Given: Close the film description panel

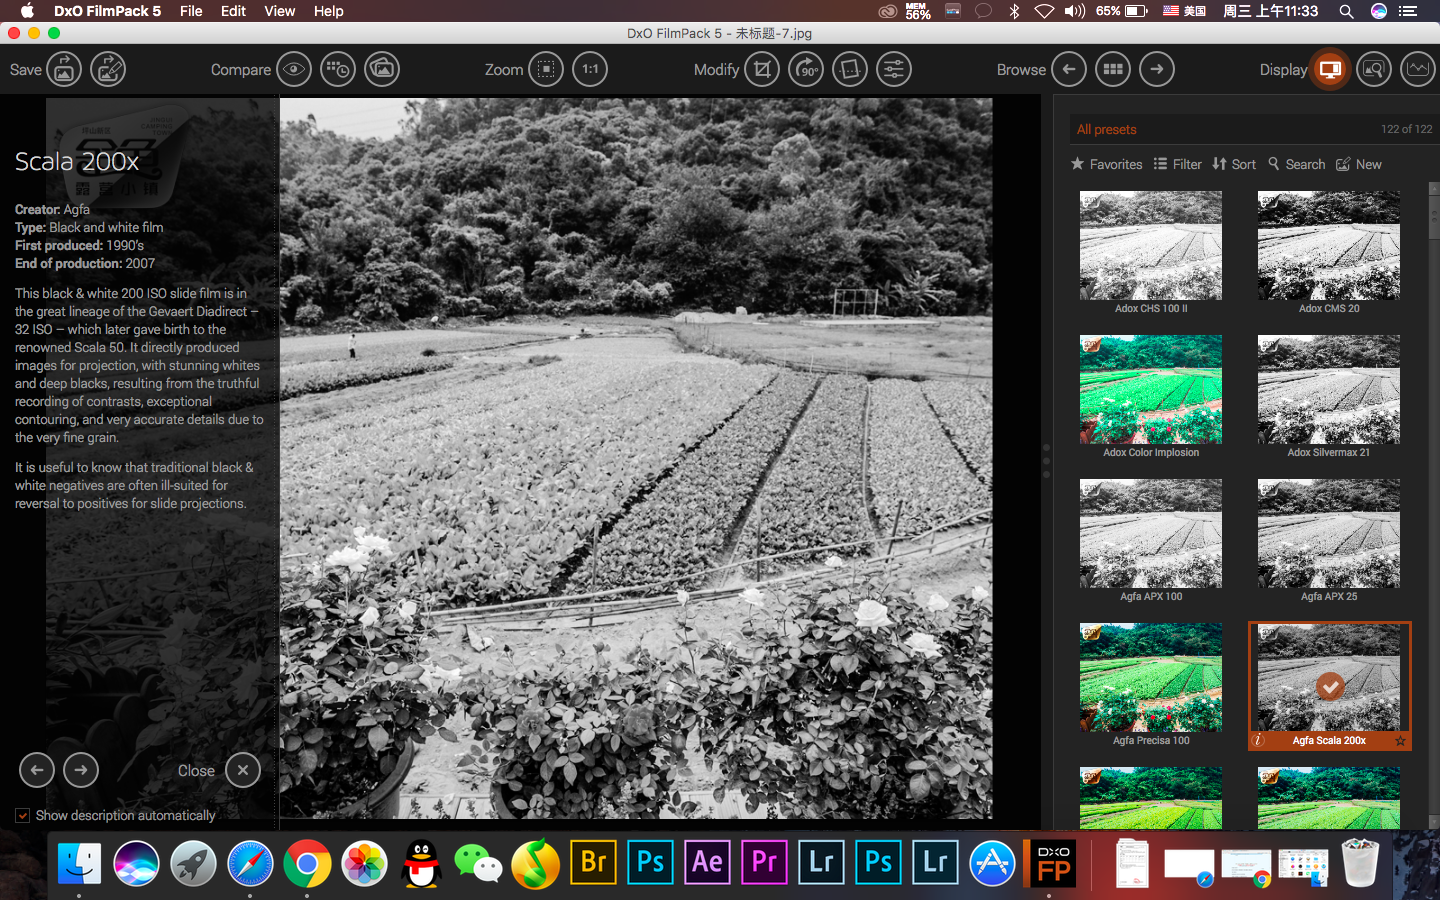Looking at the screenshot, I should point(243,770).
